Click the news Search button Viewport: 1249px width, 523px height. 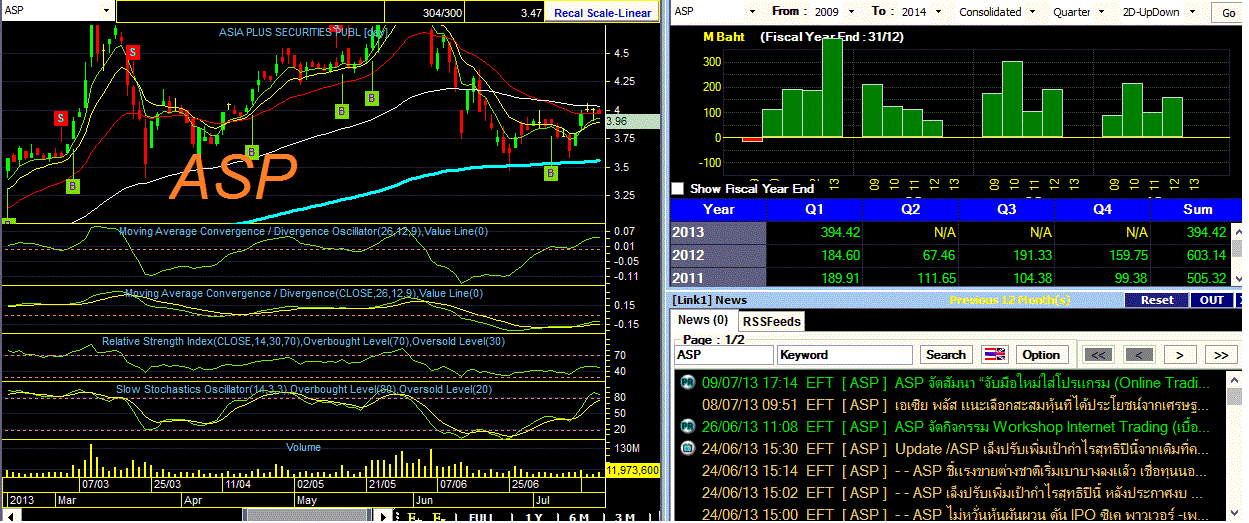[946, 355]
